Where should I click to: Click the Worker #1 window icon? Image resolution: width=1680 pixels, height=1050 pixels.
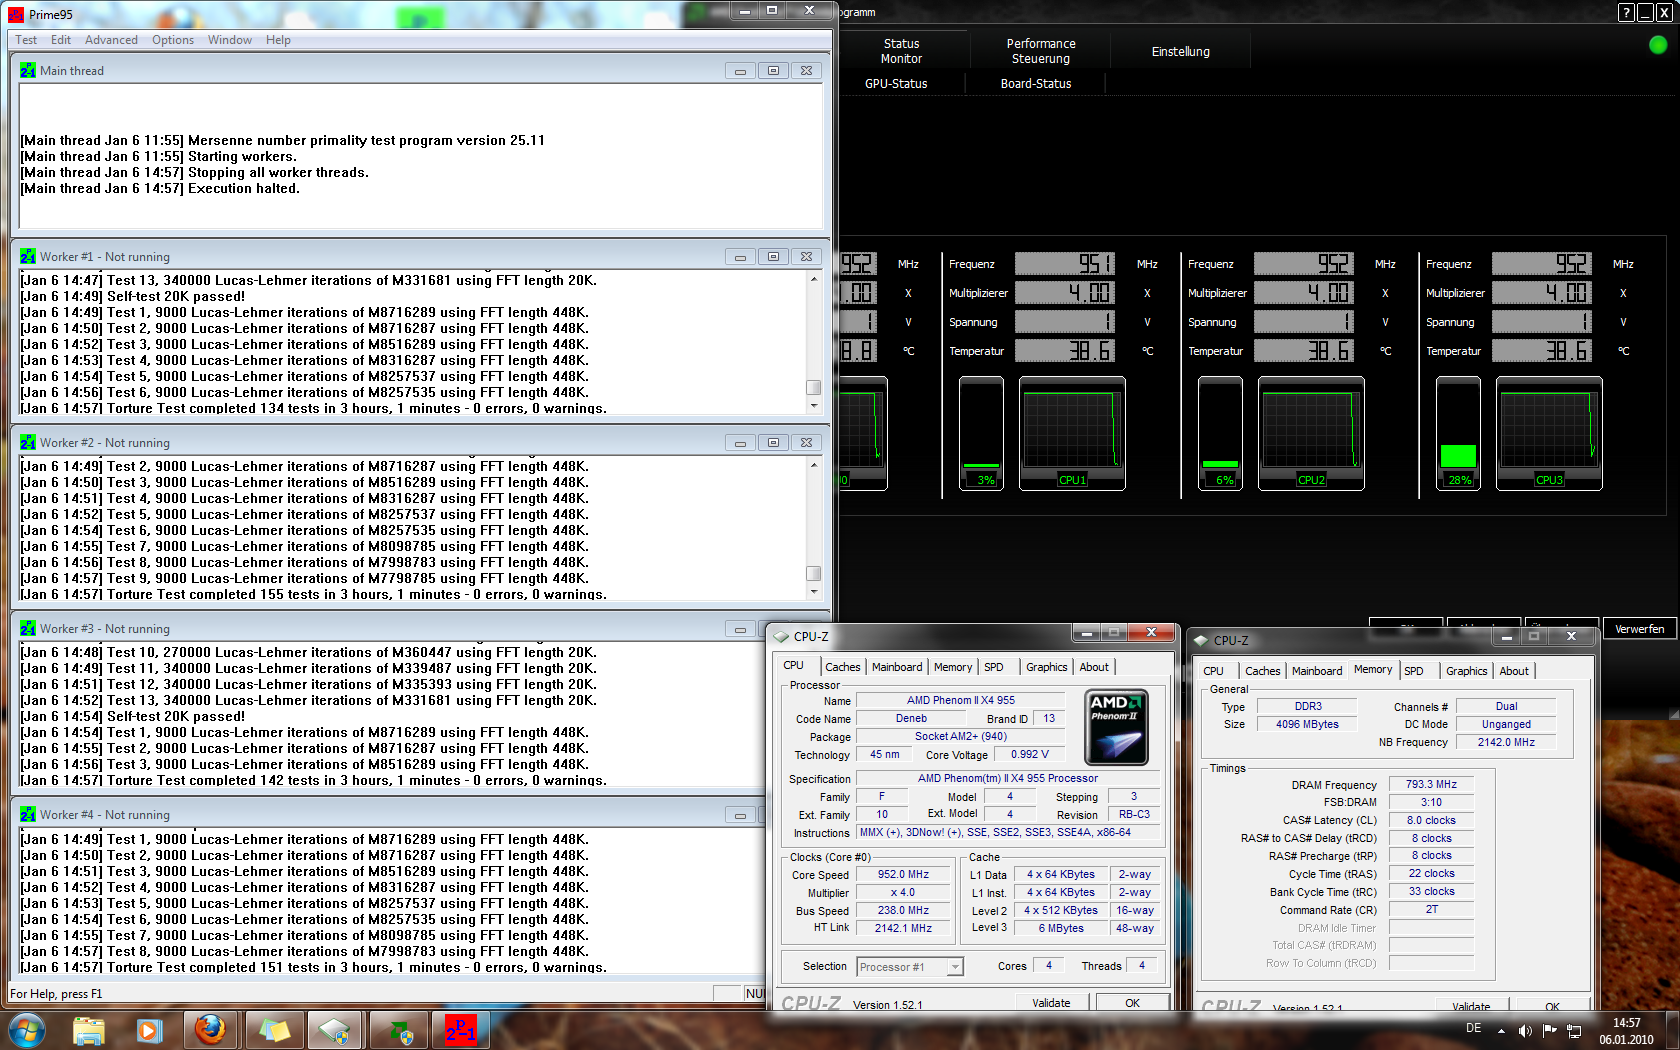tap(28, 257)
